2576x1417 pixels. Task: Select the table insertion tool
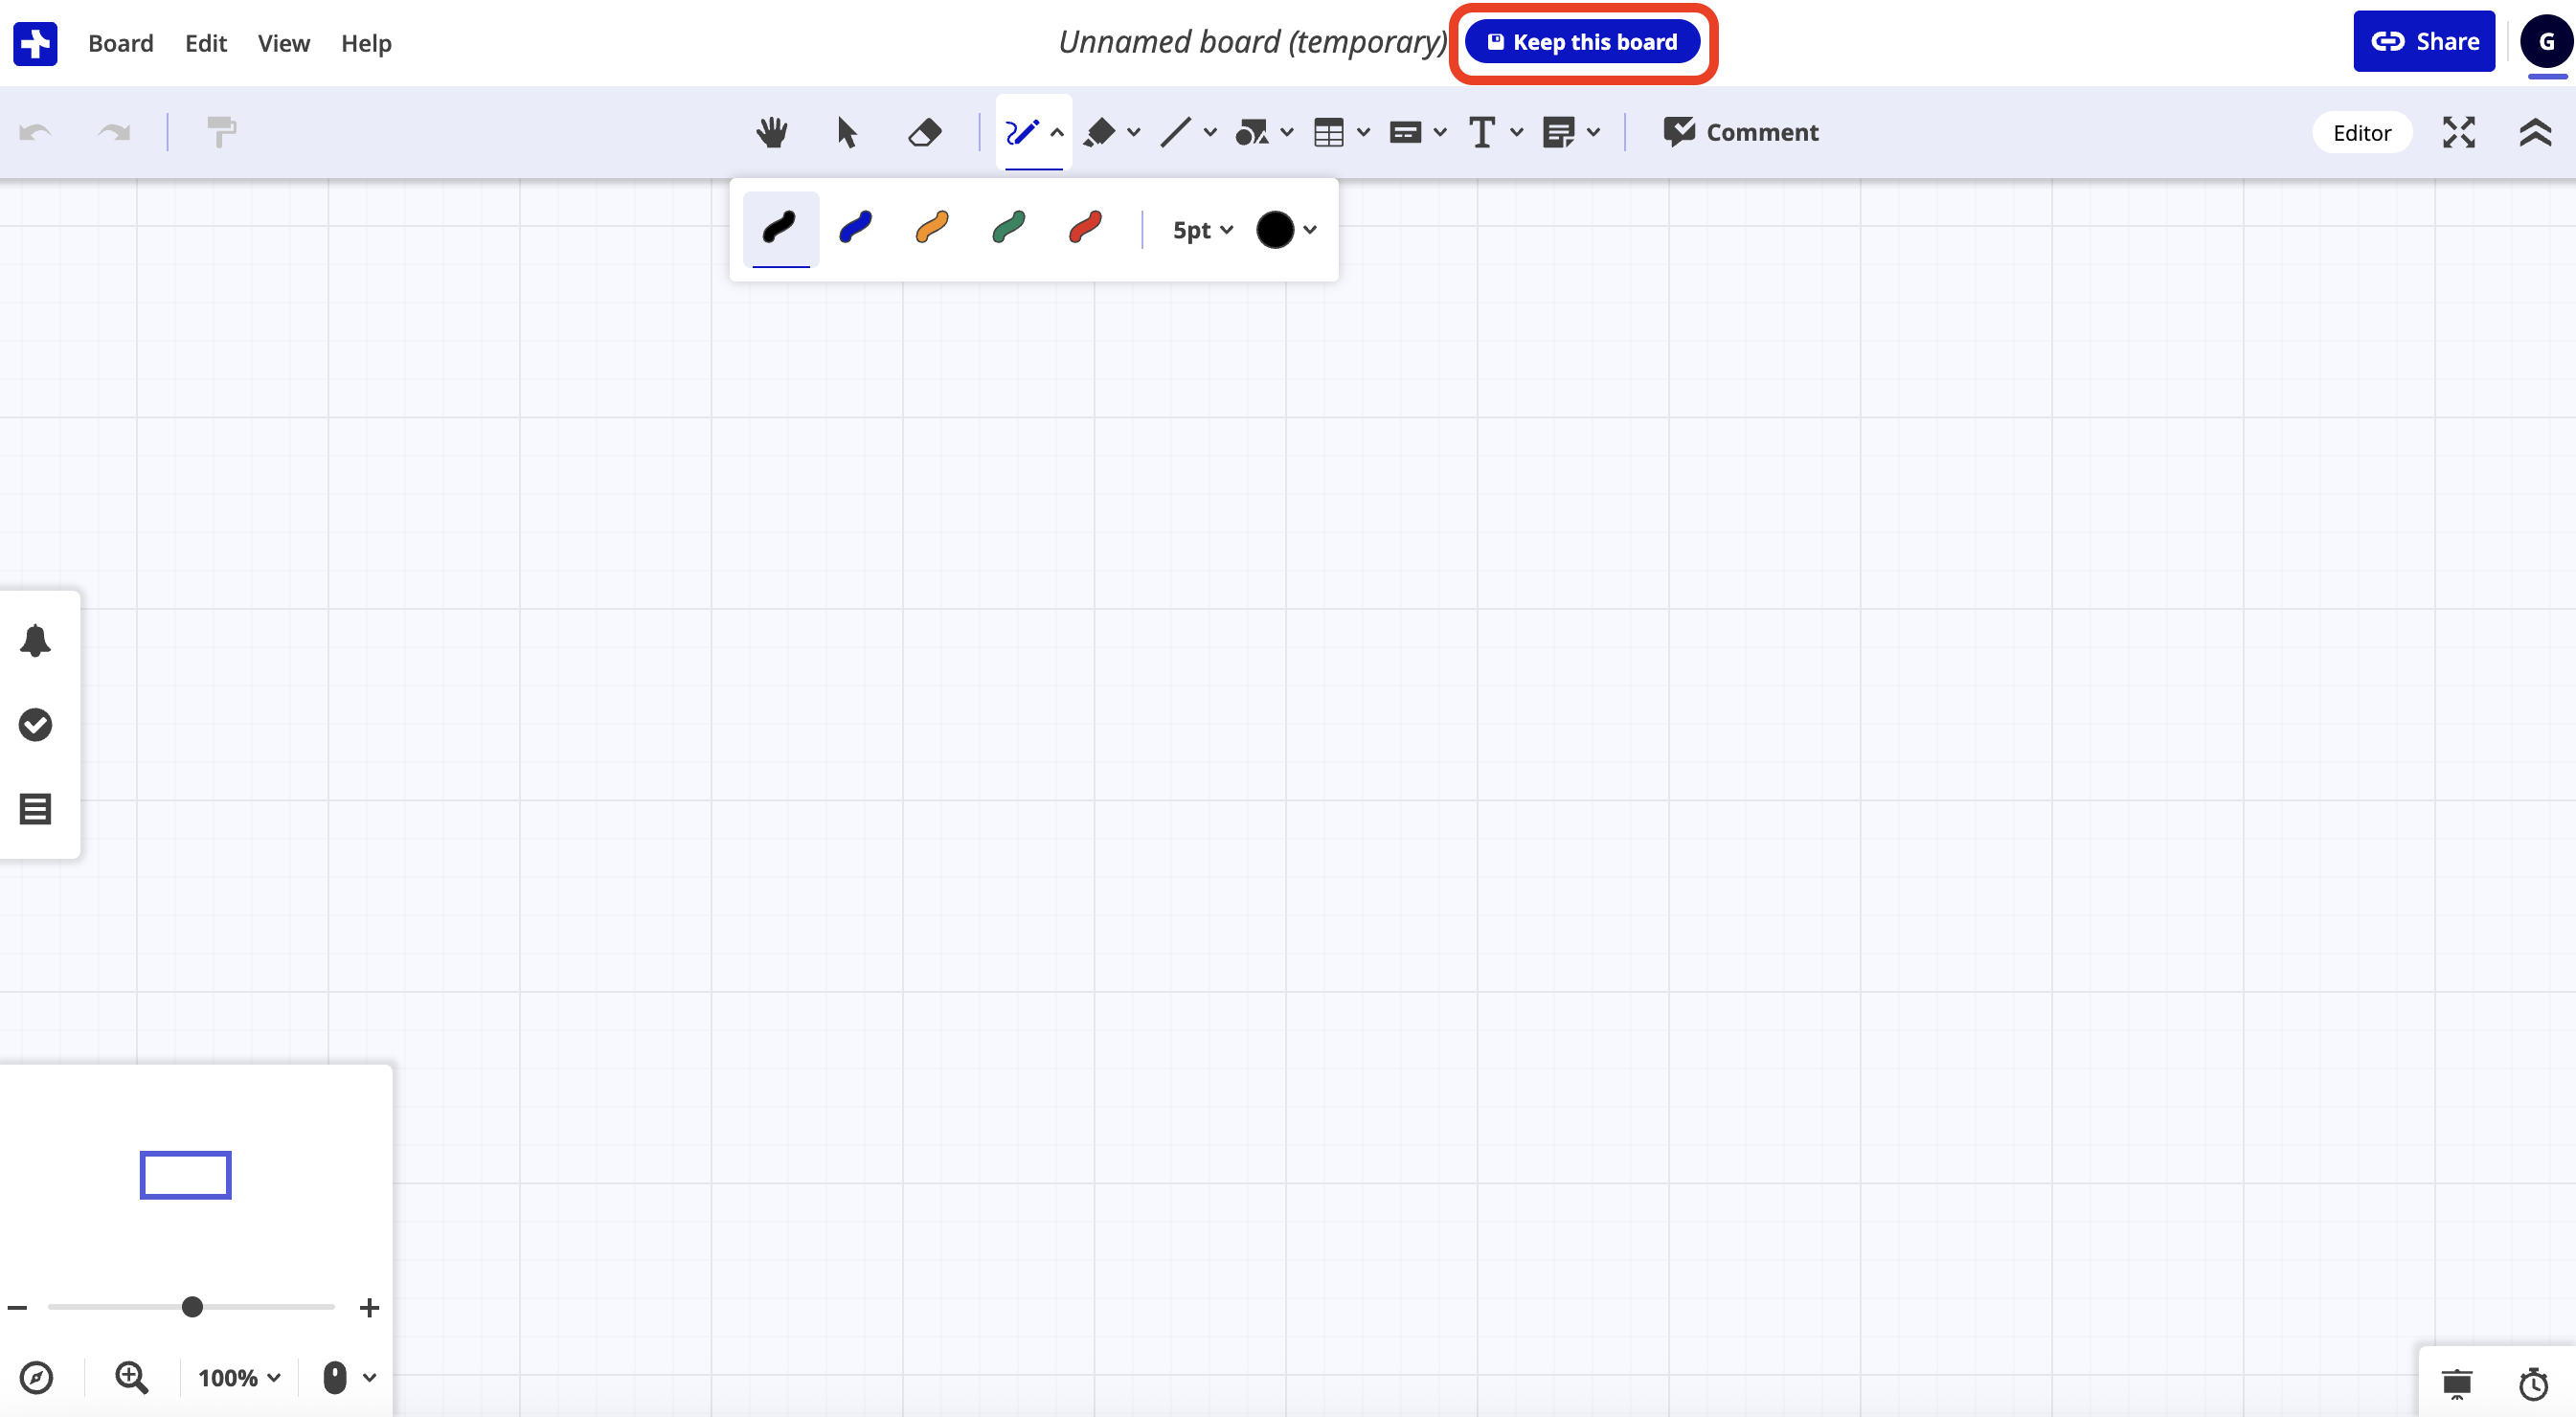tap(1330, 131)
